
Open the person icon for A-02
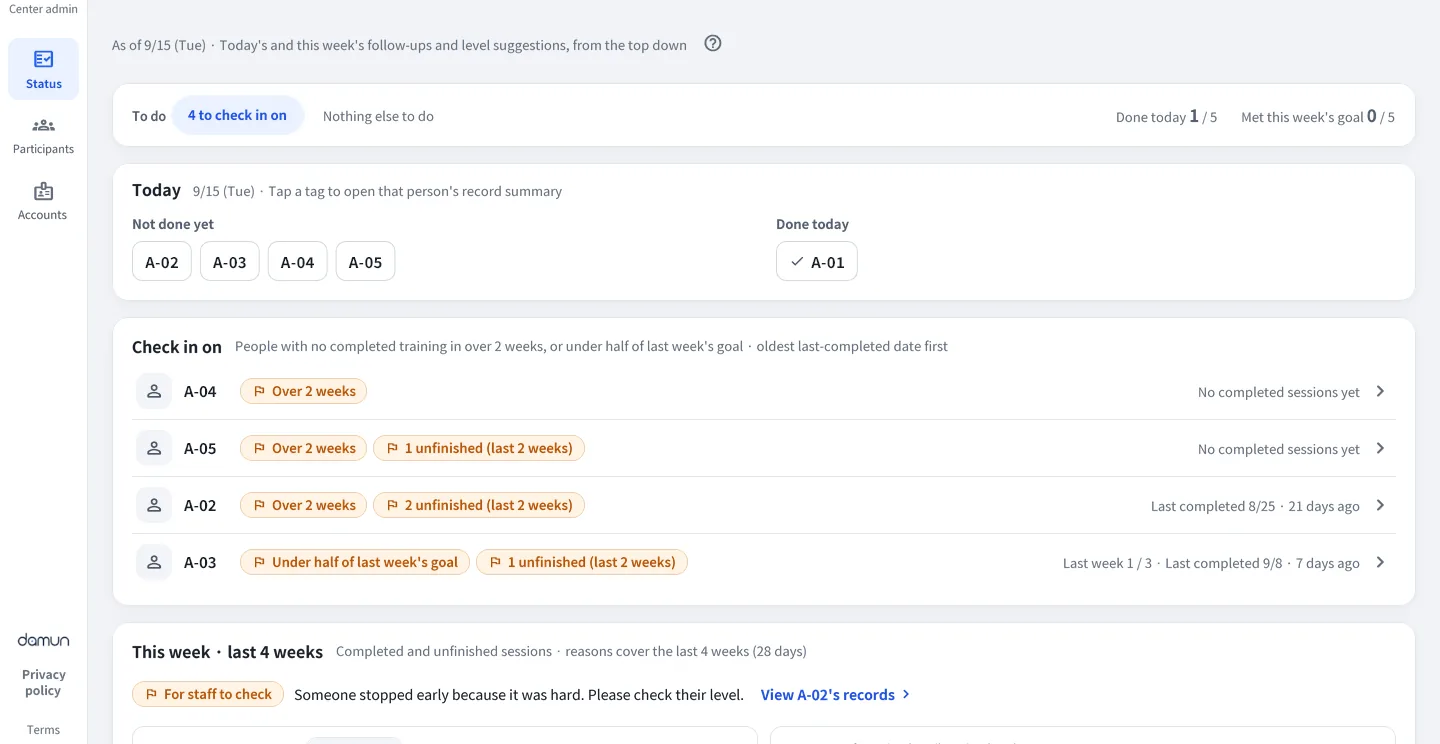point(154,505)
